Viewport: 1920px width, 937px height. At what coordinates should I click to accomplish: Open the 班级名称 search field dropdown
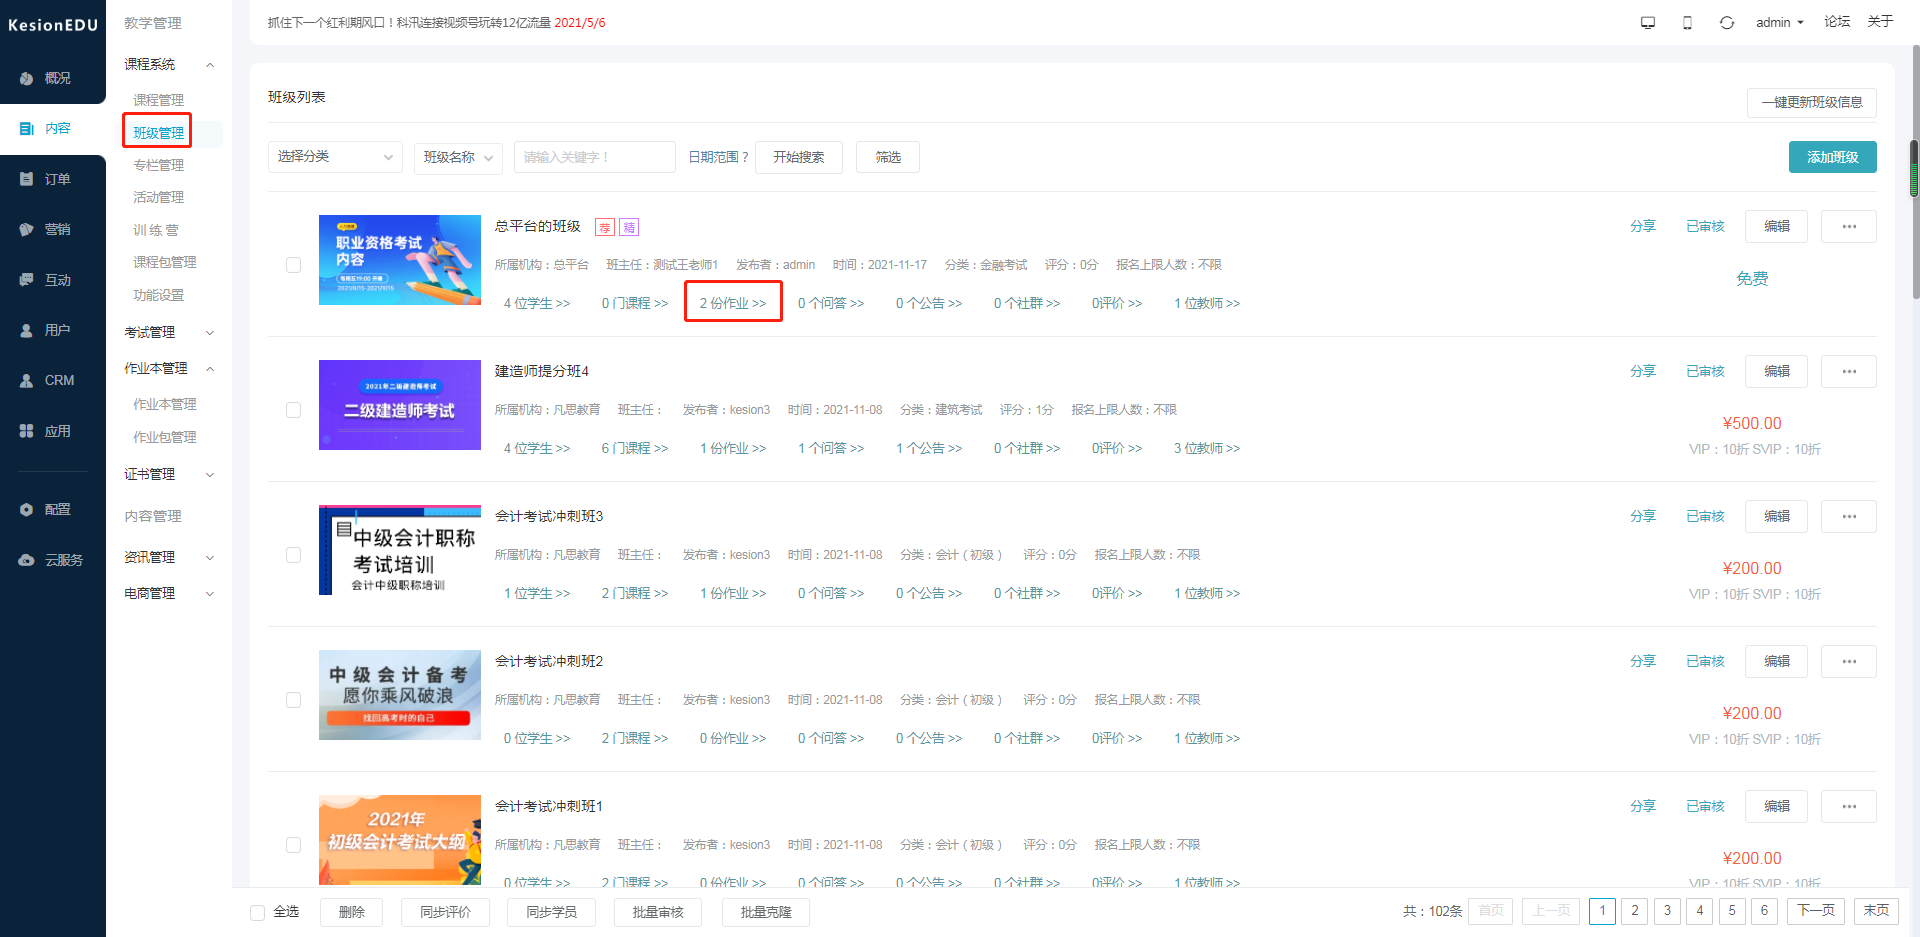click(458, 157)
